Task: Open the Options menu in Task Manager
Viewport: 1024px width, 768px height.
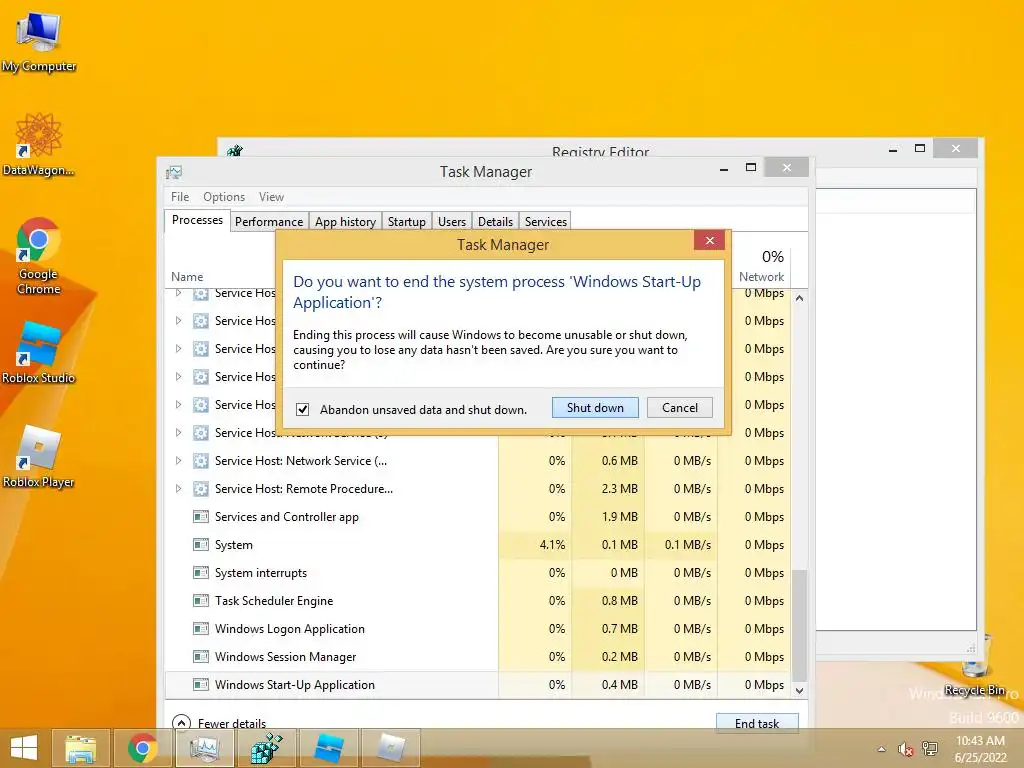Action: point(224,197)
